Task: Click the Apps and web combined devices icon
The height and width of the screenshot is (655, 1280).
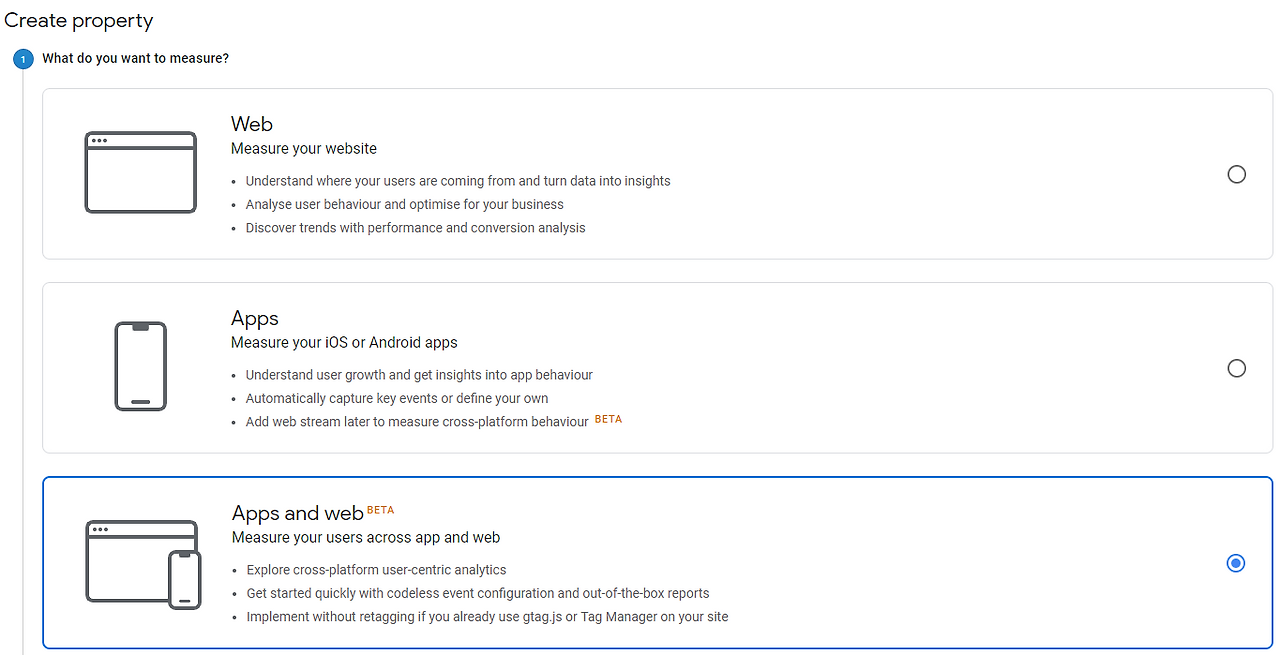Action: coord(143,563)
